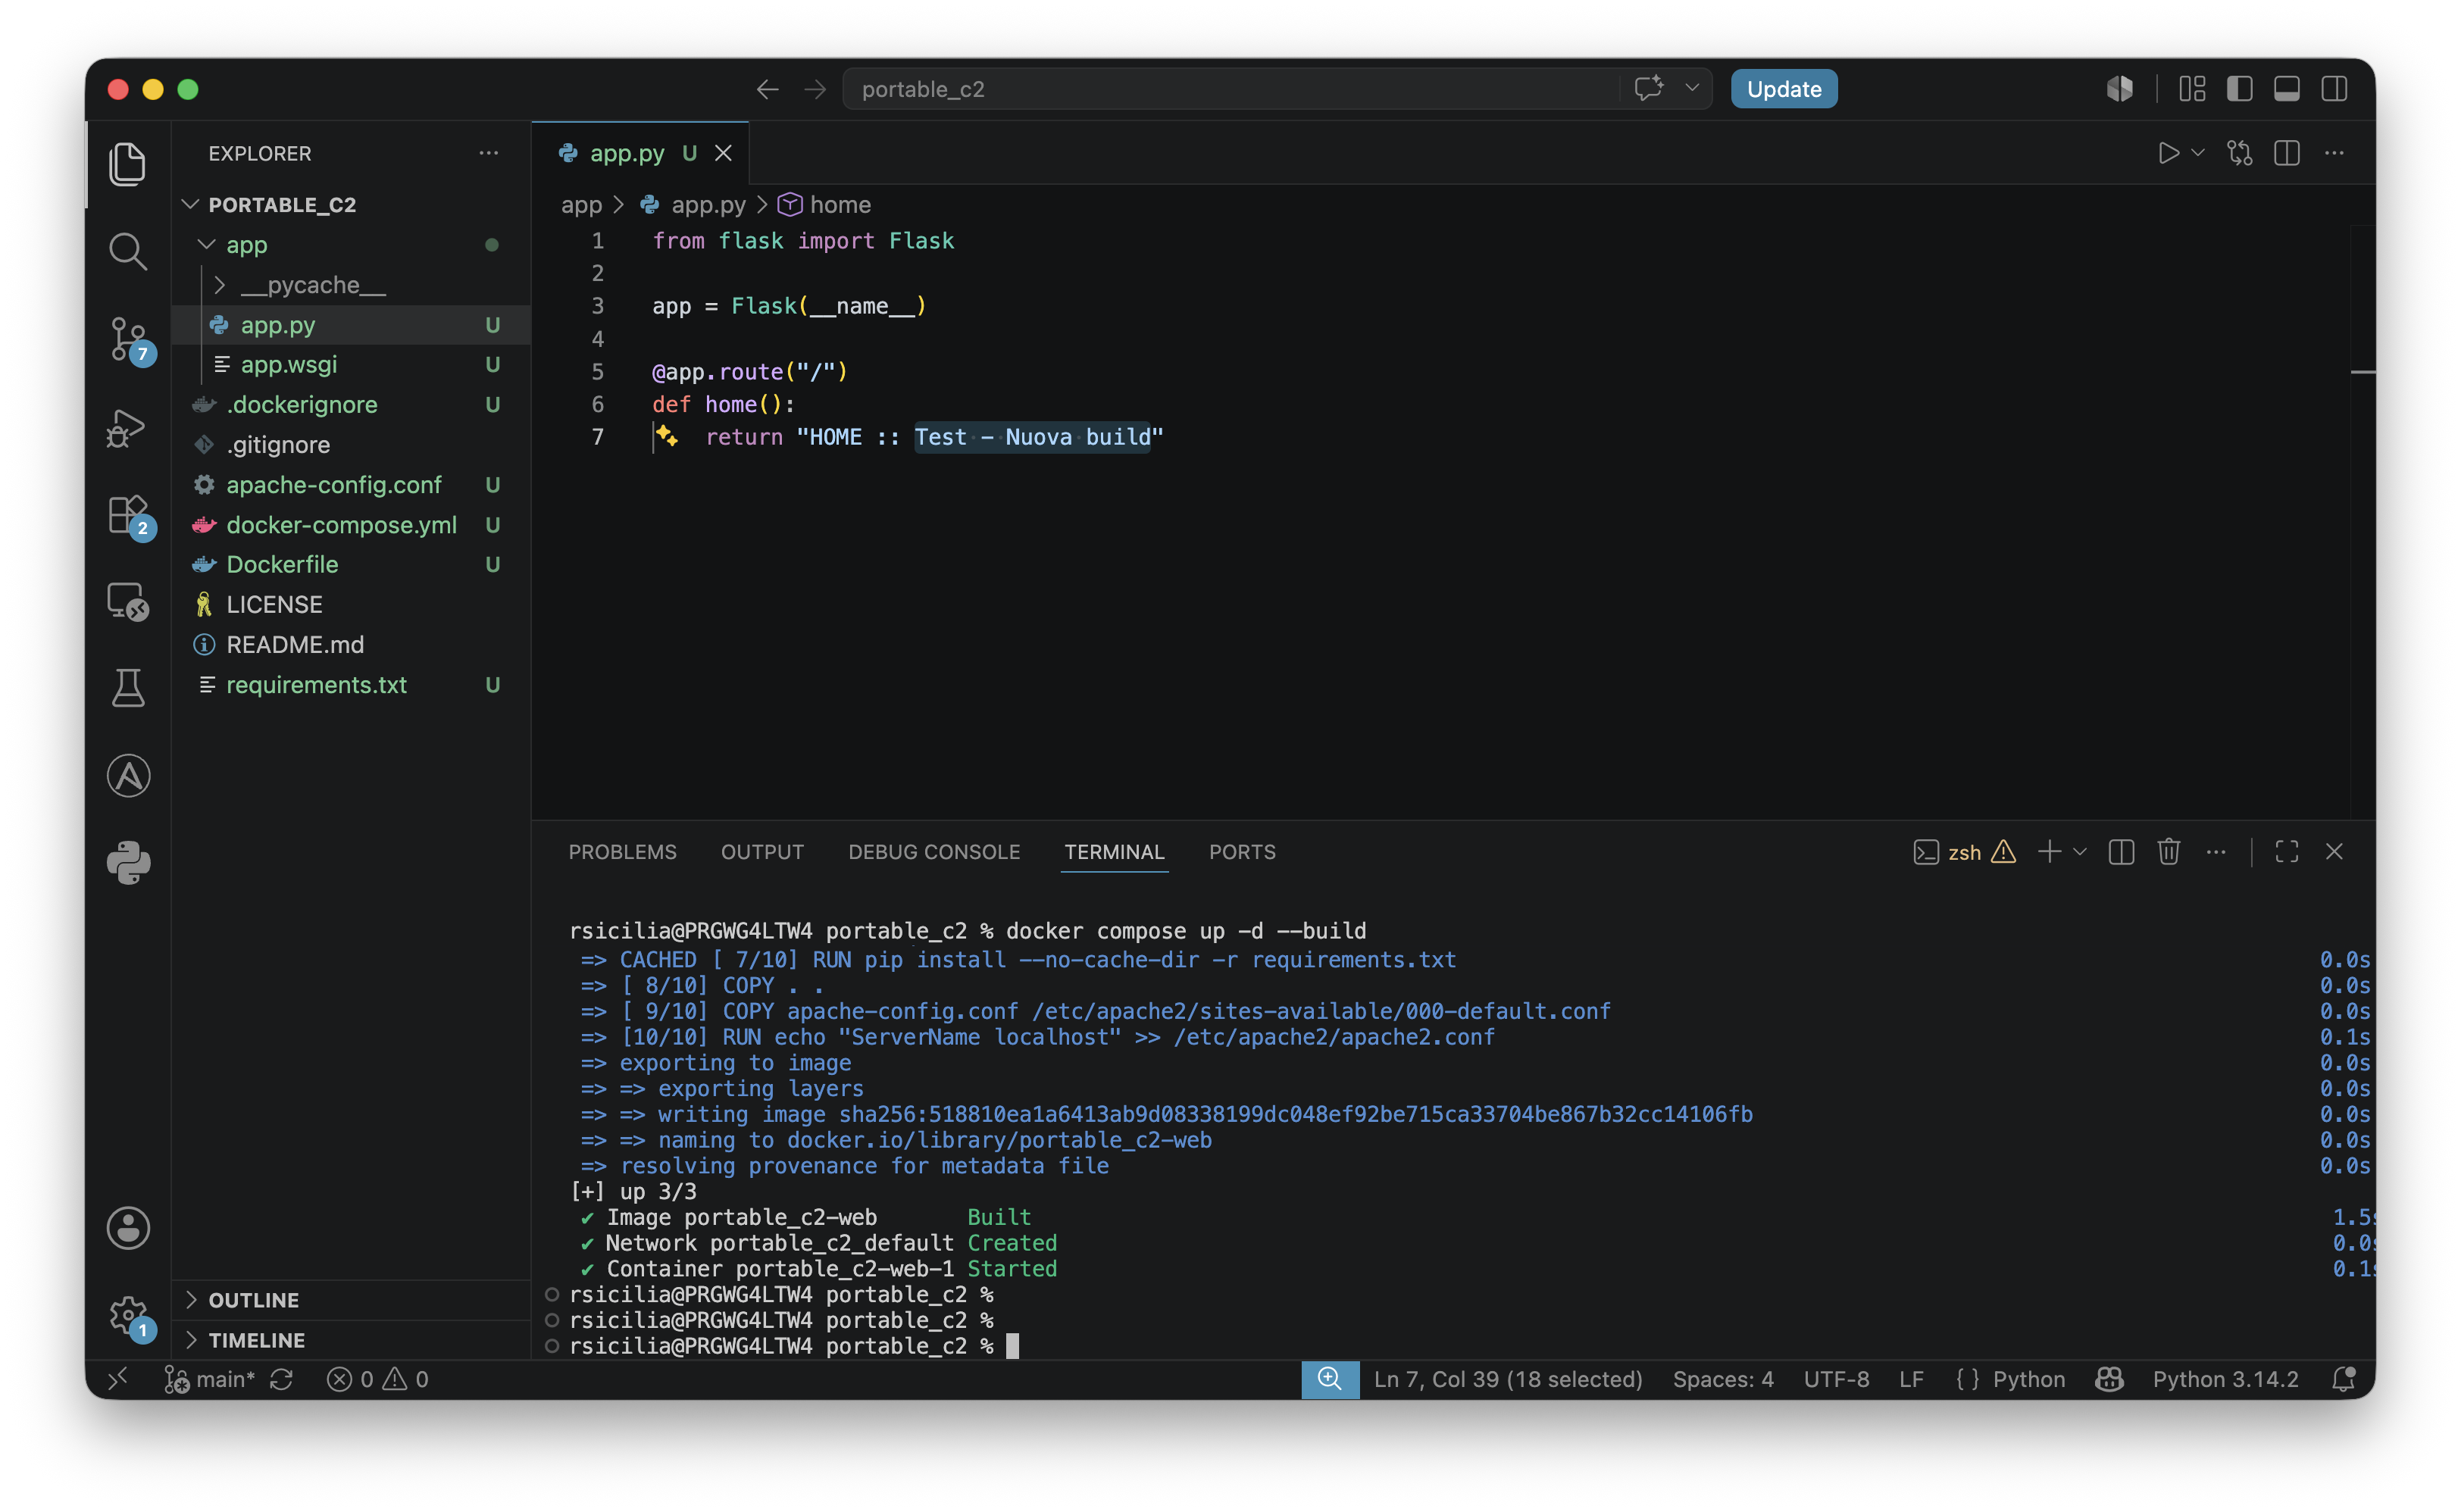The width and height of the screenshot is (2461, 1512).
Task: Open Source Control with 7 changes
Action: [128, 340]
